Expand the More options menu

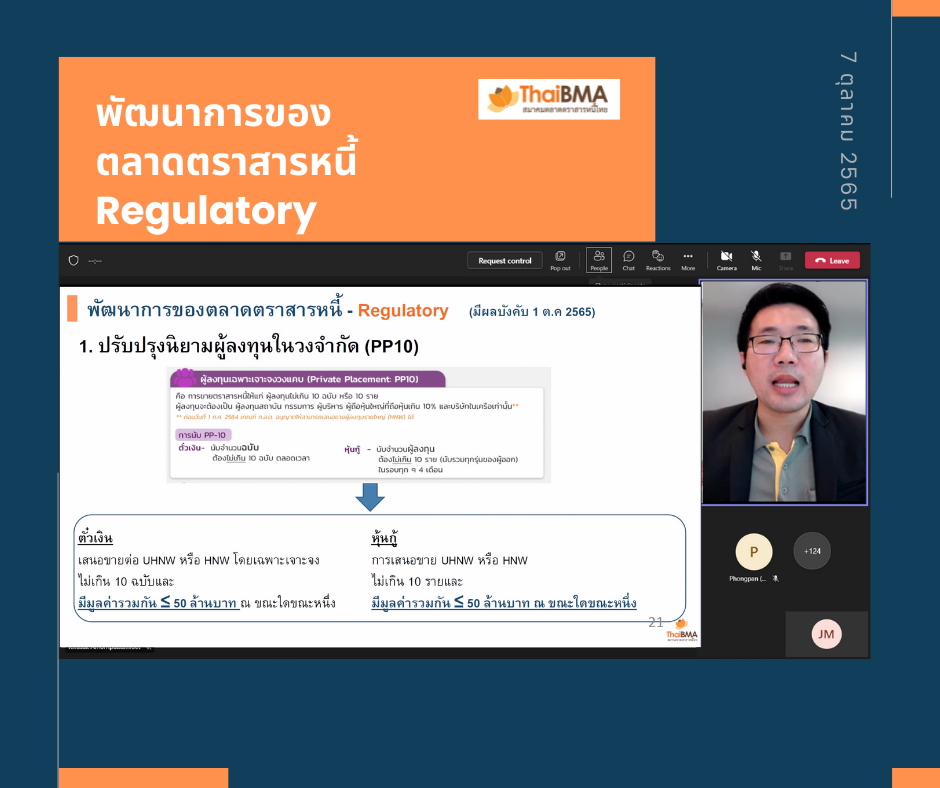point(688,260)
